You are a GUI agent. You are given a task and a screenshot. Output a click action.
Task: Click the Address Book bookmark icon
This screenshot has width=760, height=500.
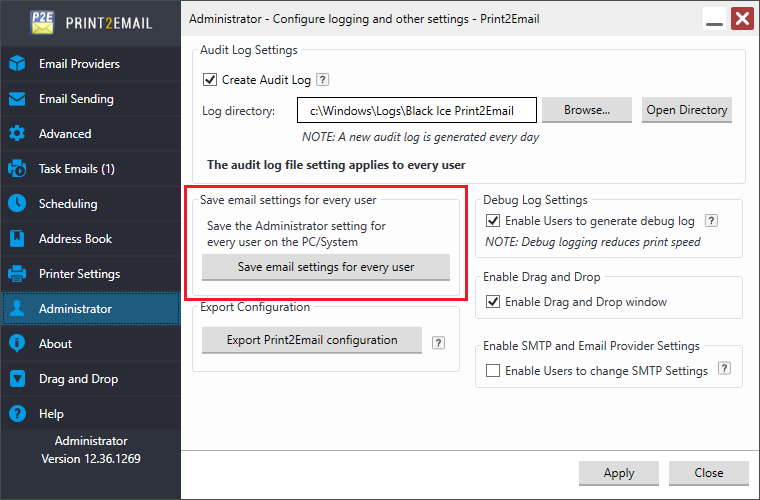17,238
